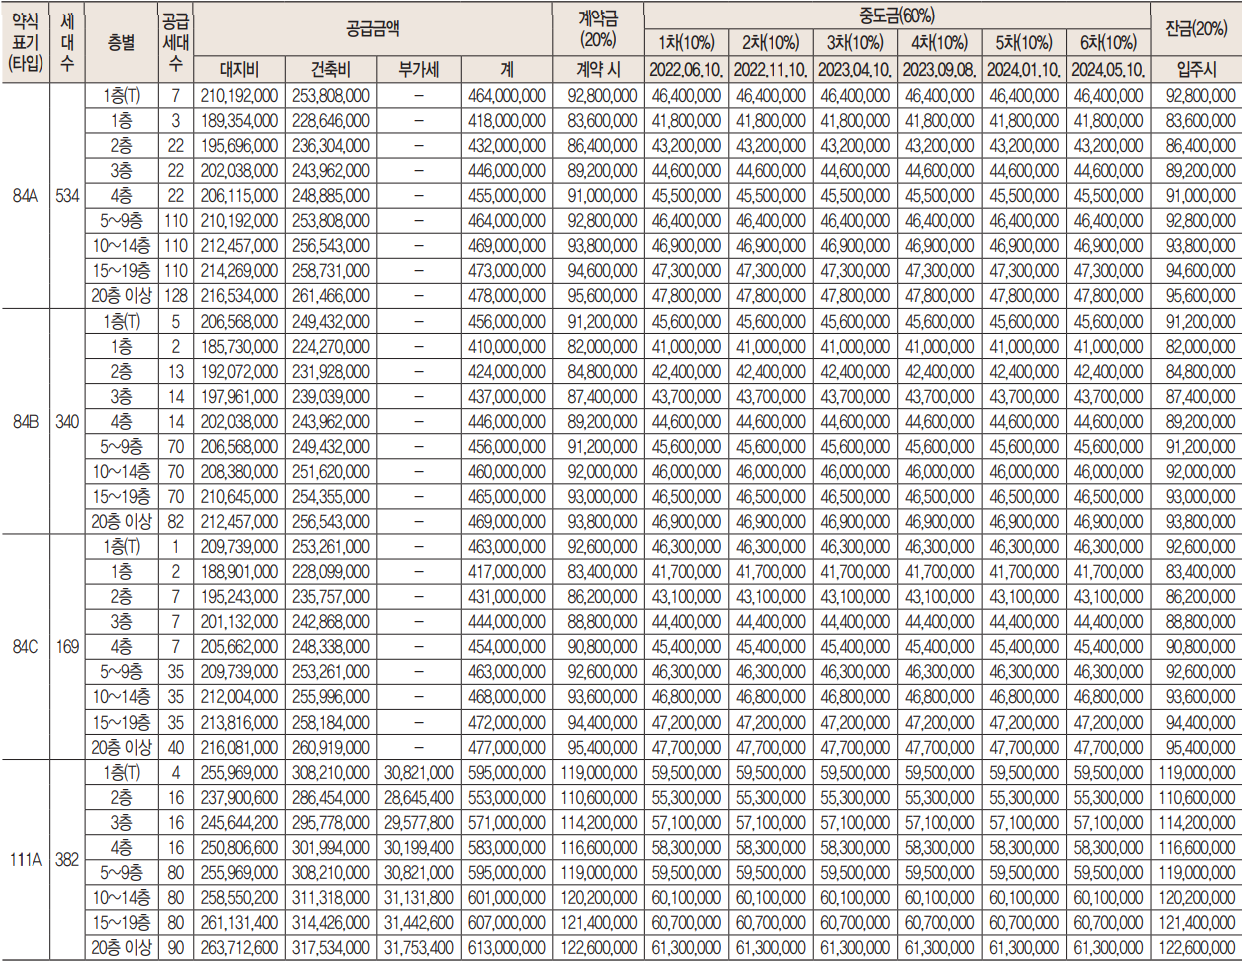The width and height of the screenshot is (1242, 962).
Task: Select land cost 216,534,000
Action: 239,296
